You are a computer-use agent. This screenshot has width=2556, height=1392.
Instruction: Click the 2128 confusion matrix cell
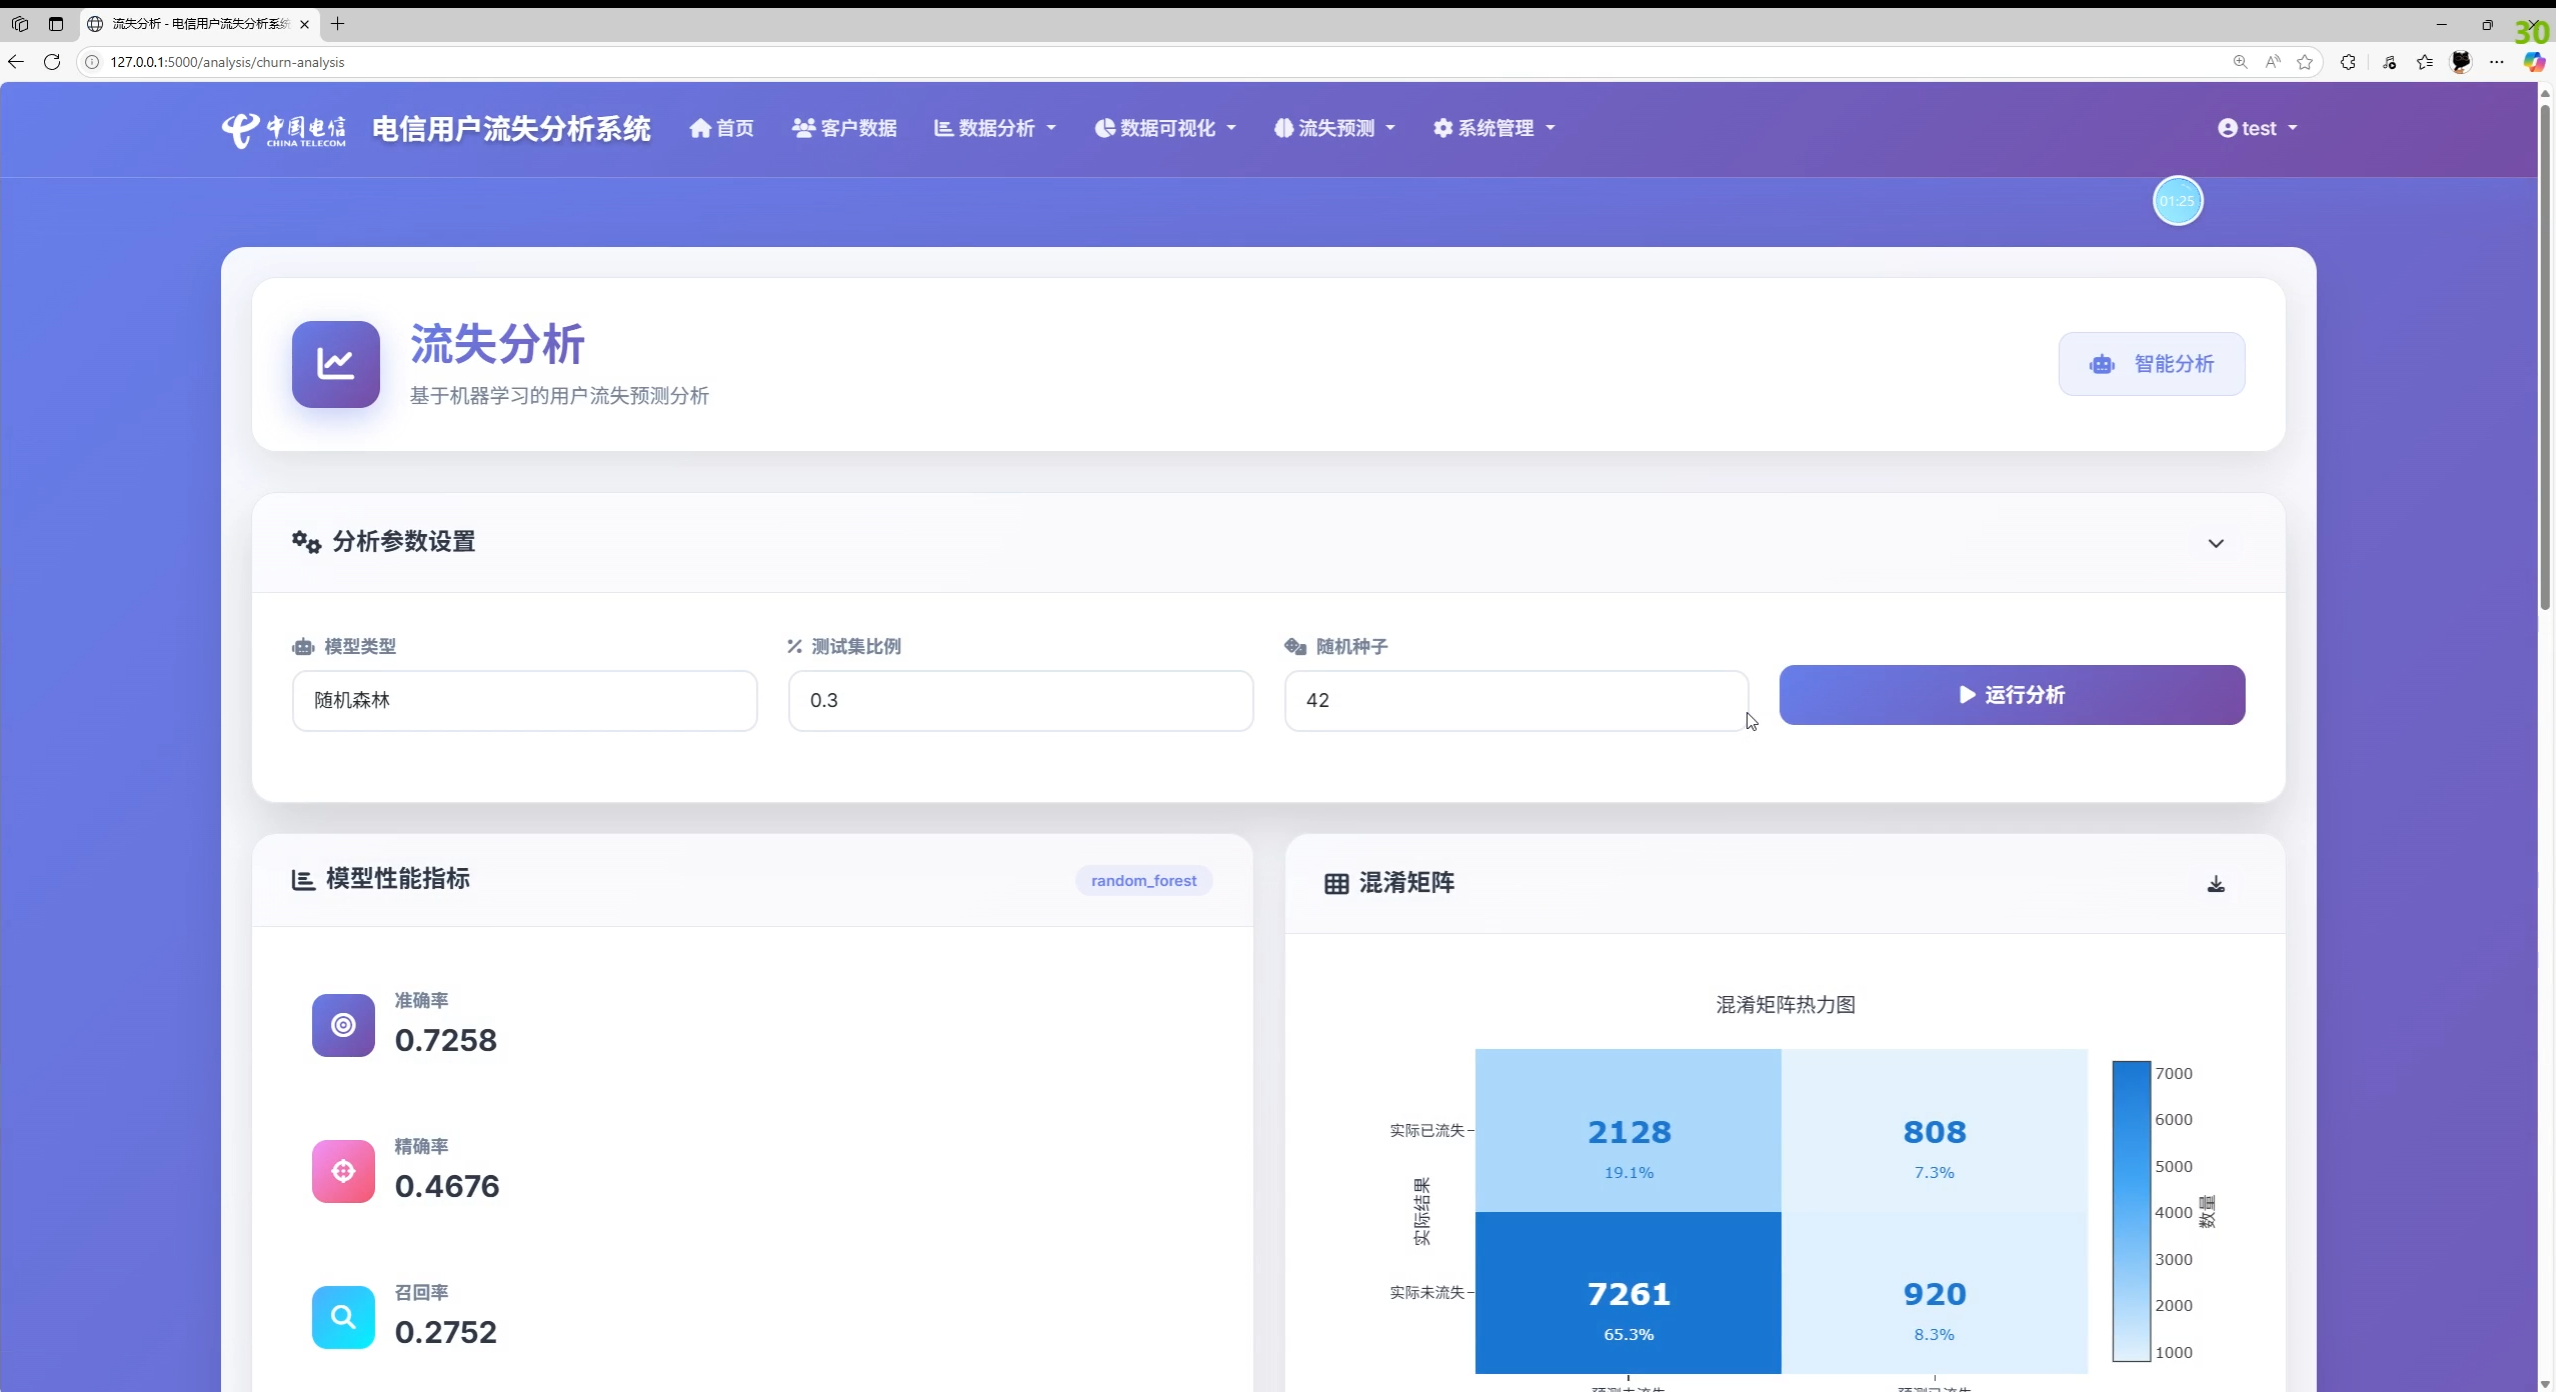click(1628, 1131)
